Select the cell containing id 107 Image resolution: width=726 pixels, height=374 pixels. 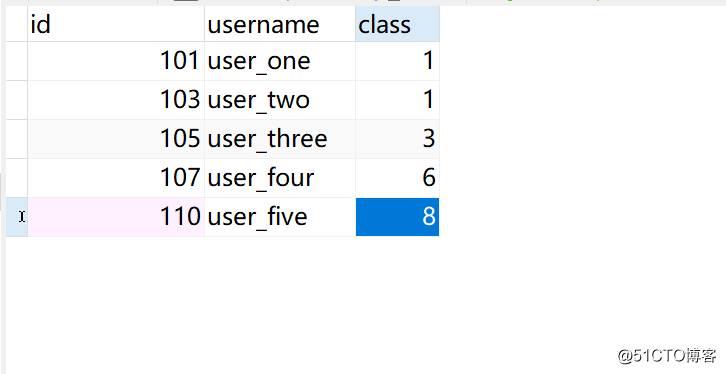(x=116, y=178)
